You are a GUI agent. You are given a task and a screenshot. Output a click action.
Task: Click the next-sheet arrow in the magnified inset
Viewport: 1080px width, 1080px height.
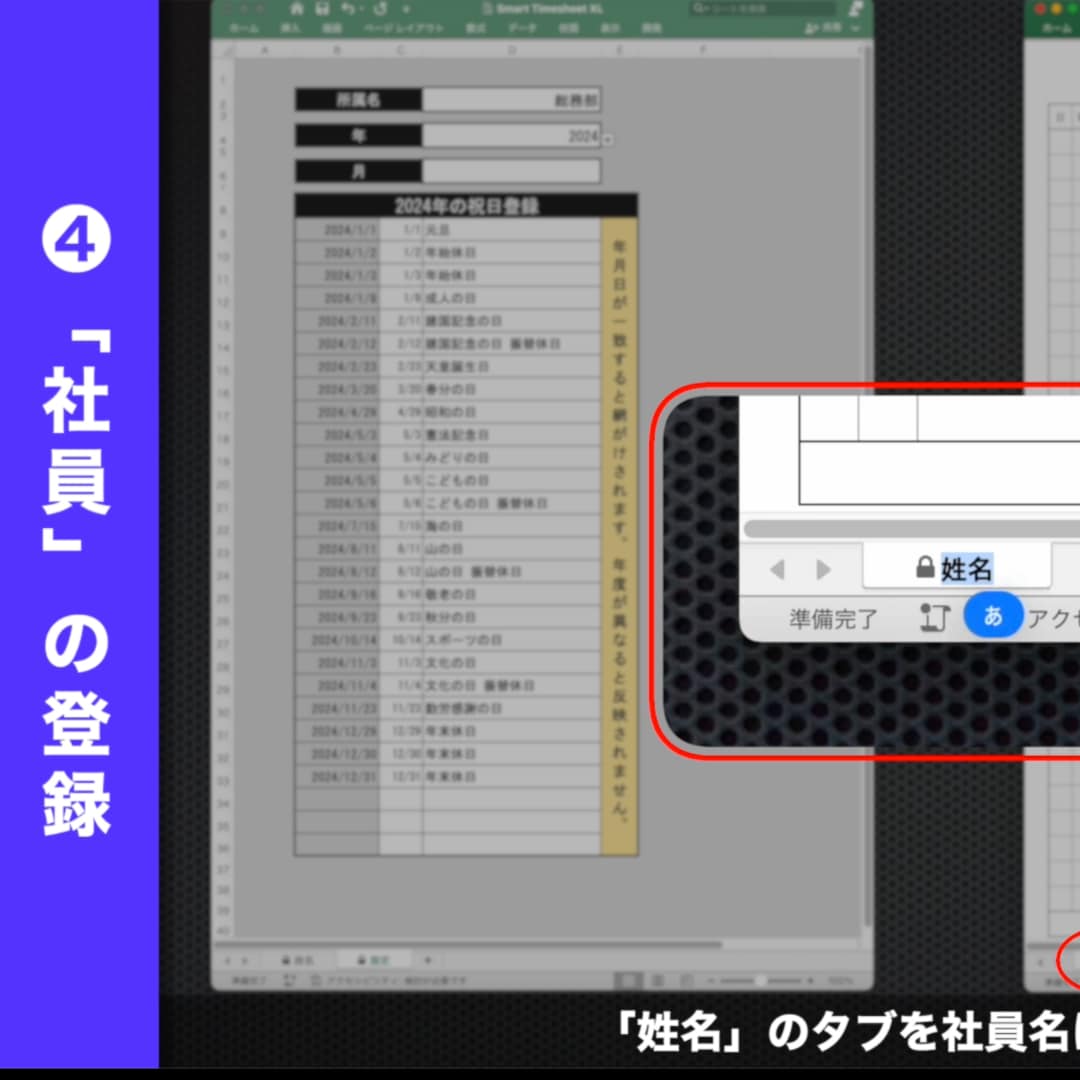[822, 569]
